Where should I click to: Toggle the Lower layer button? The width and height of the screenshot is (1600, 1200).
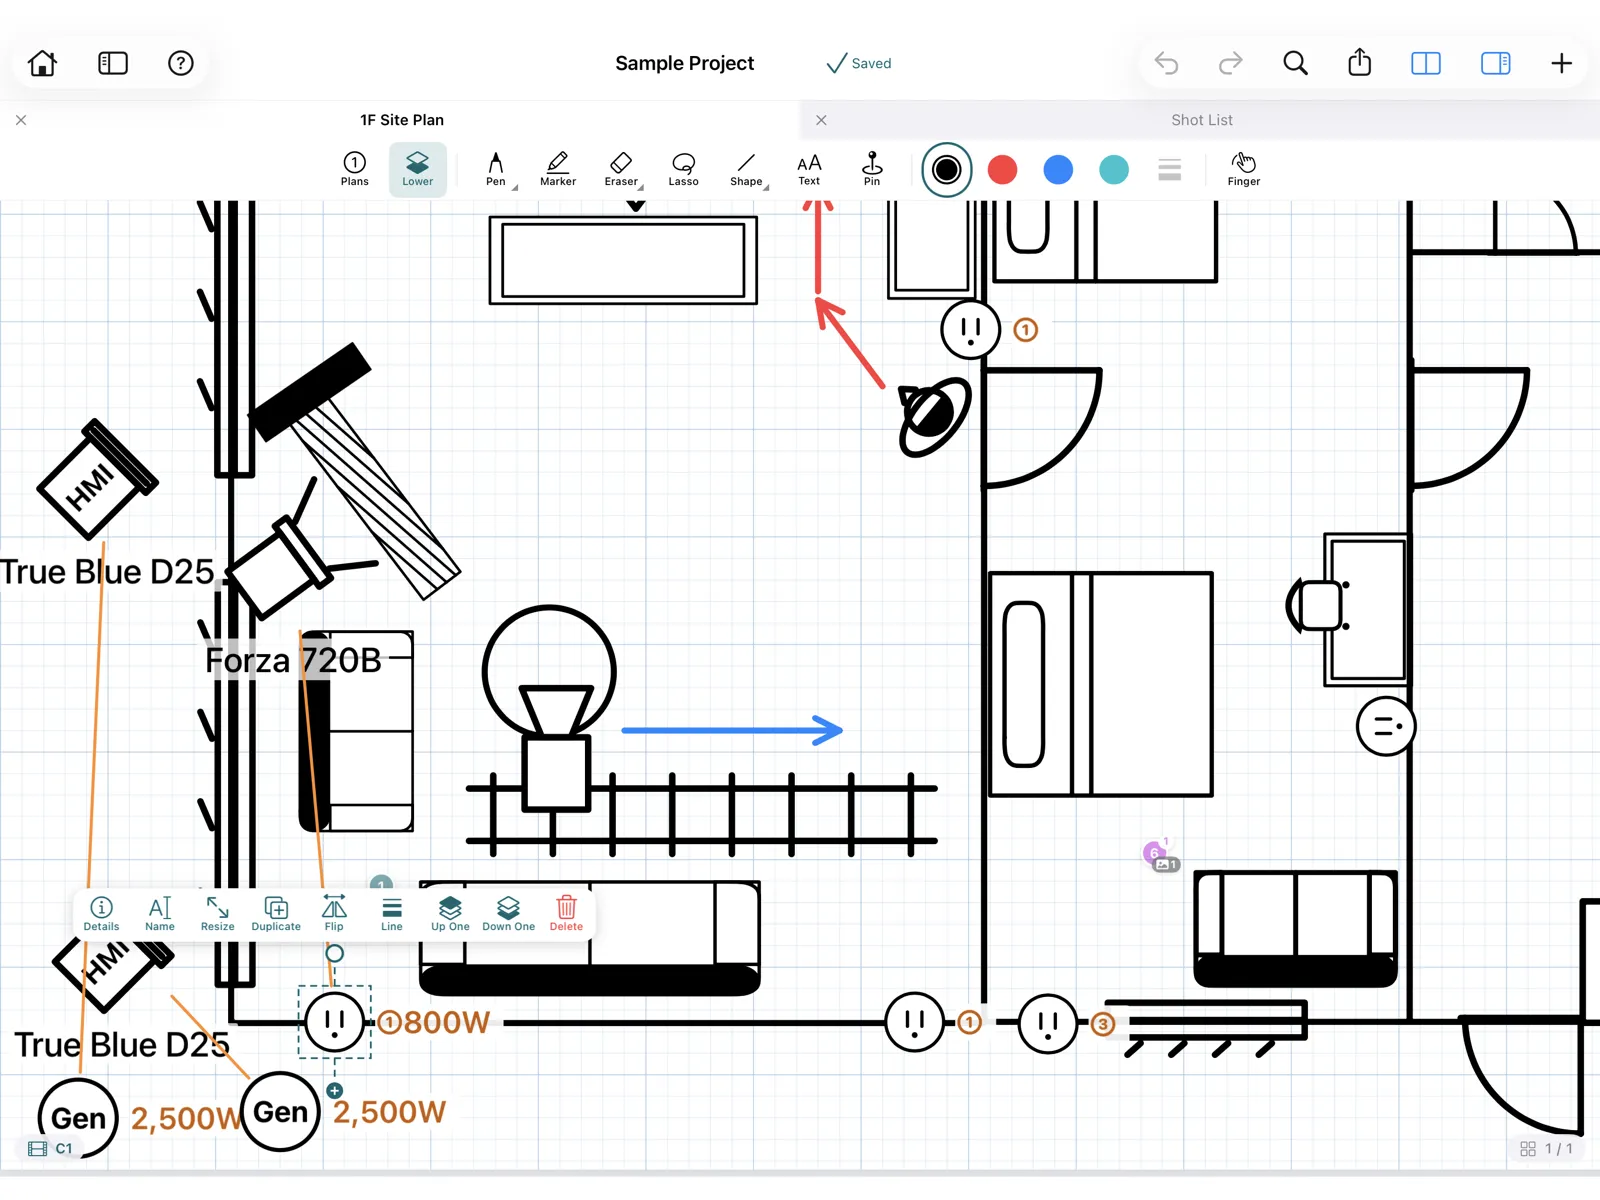click(418, 169)
